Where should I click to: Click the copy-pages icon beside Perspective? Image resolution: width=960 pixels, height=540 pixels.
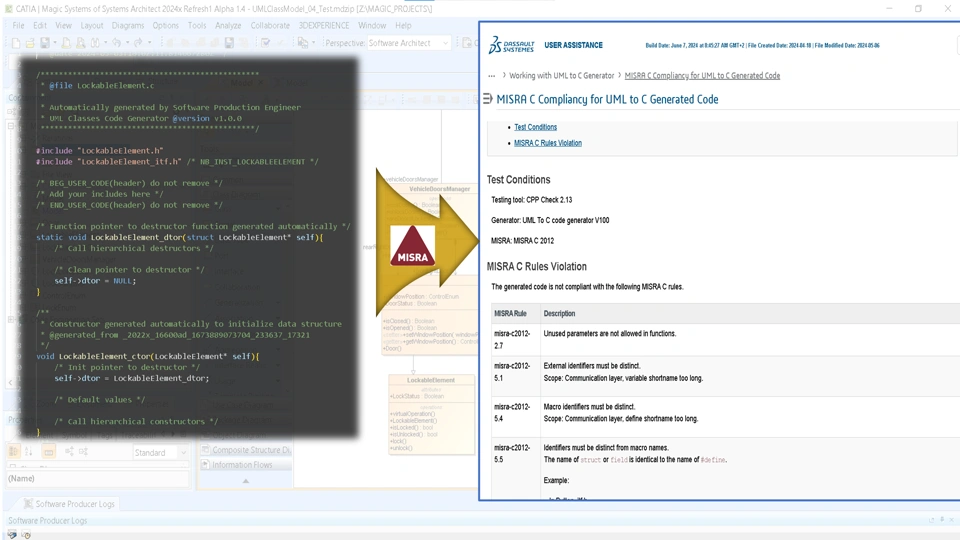point(302,43)
